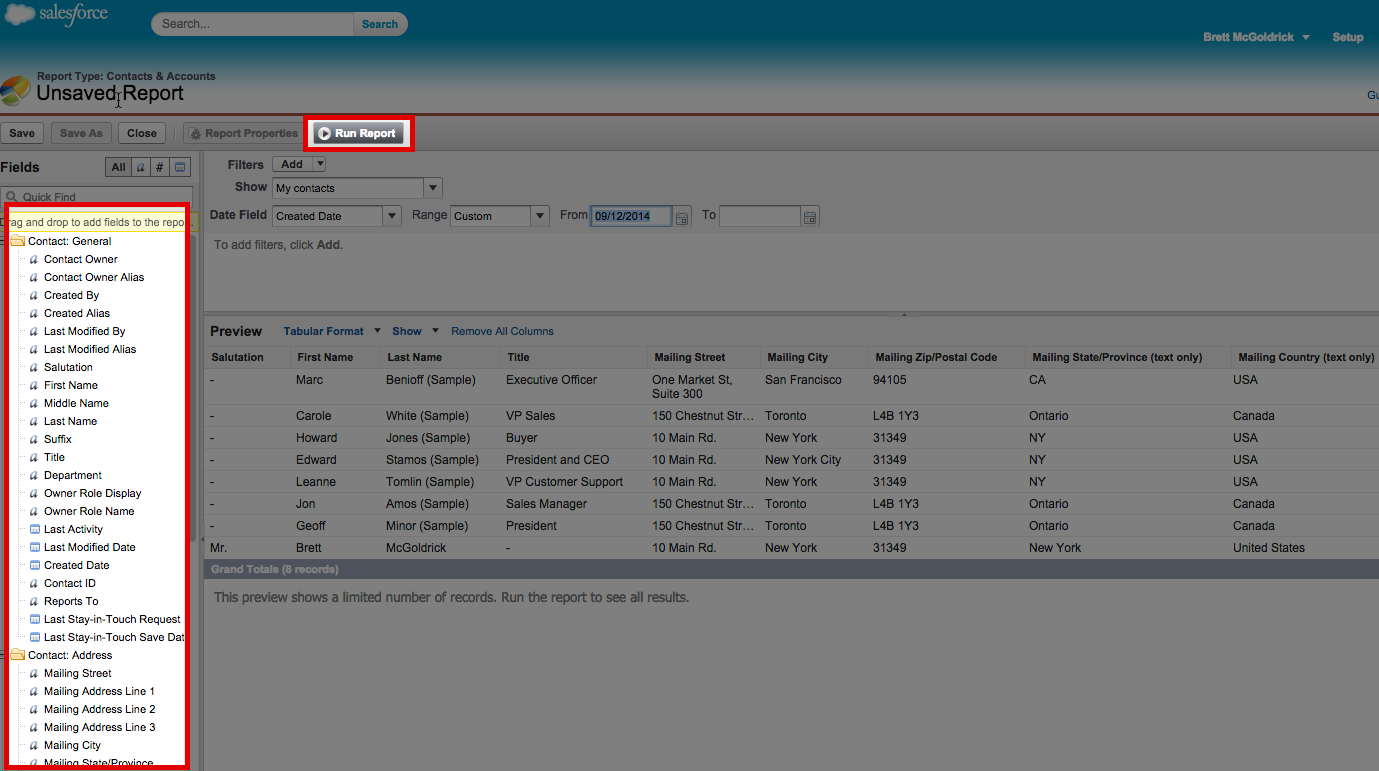
Task: Open Report Properties
Action: click(x=243, y=133)
